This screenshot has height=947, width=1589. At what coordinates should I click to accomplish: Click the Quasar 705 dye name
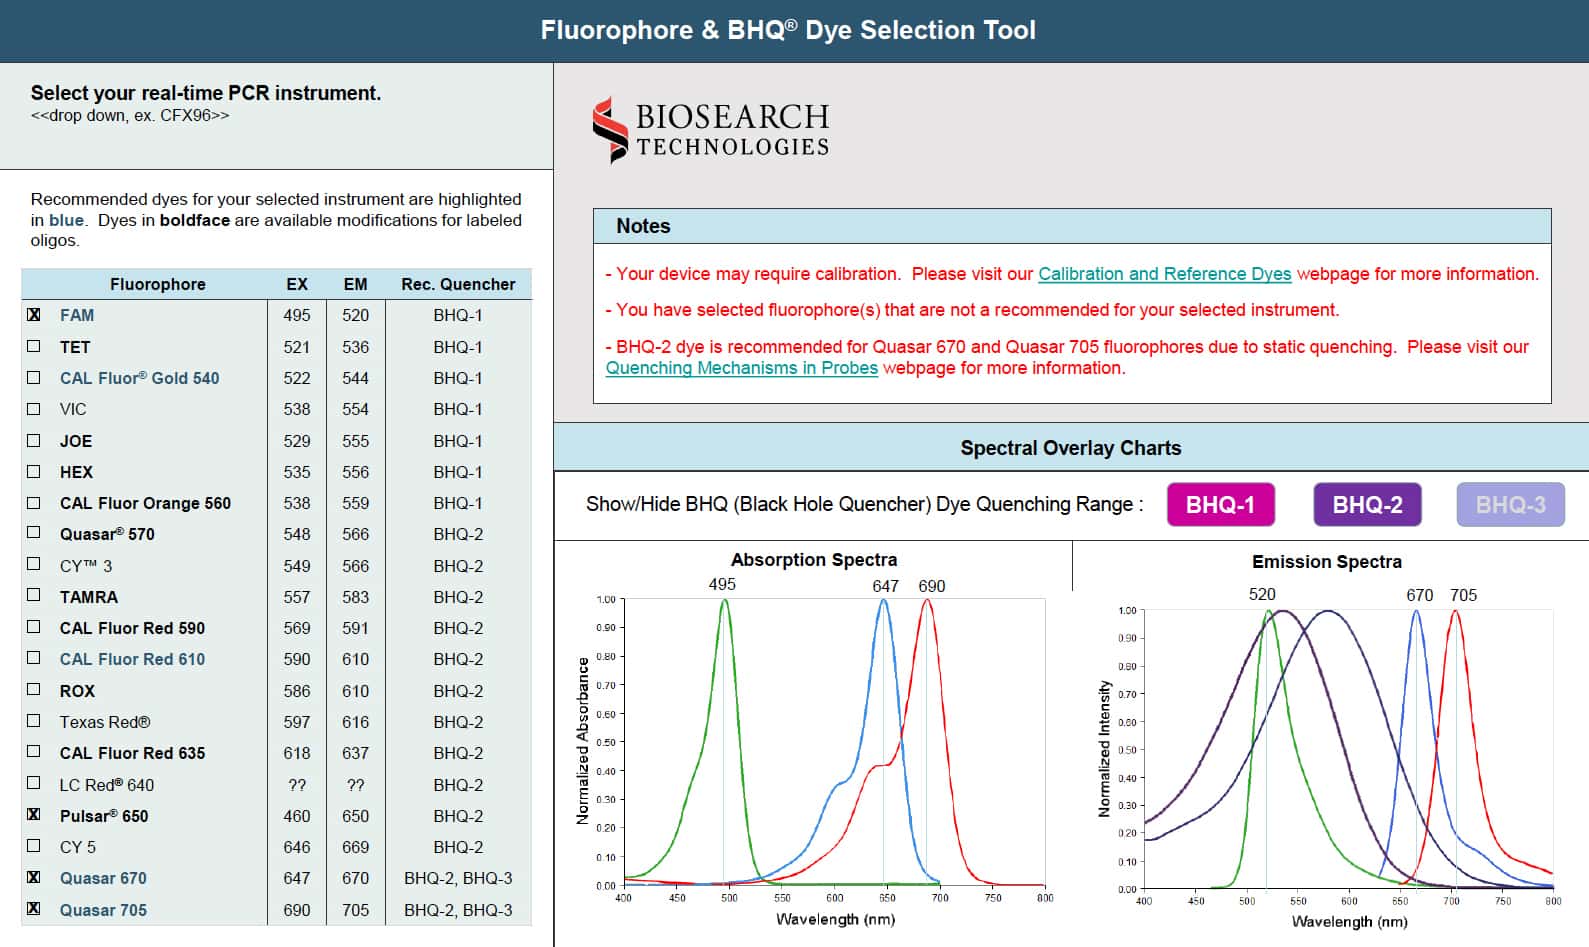coord(103,910)
